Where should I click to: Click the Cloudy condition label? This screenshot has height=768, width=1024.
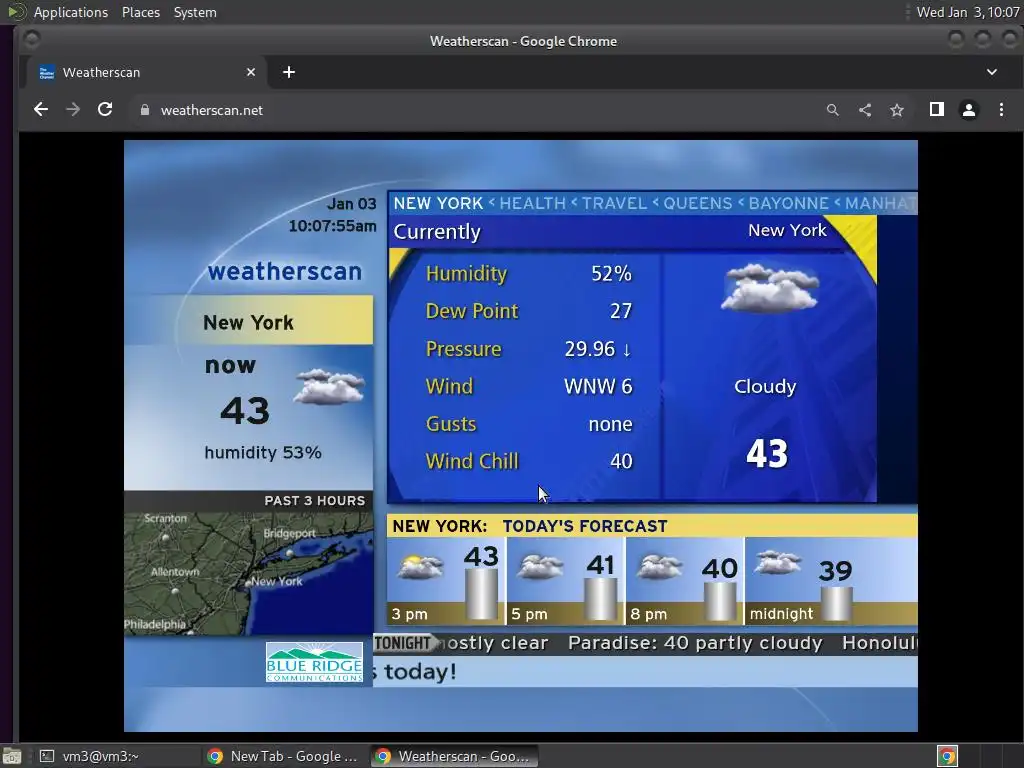pos(765,387)
